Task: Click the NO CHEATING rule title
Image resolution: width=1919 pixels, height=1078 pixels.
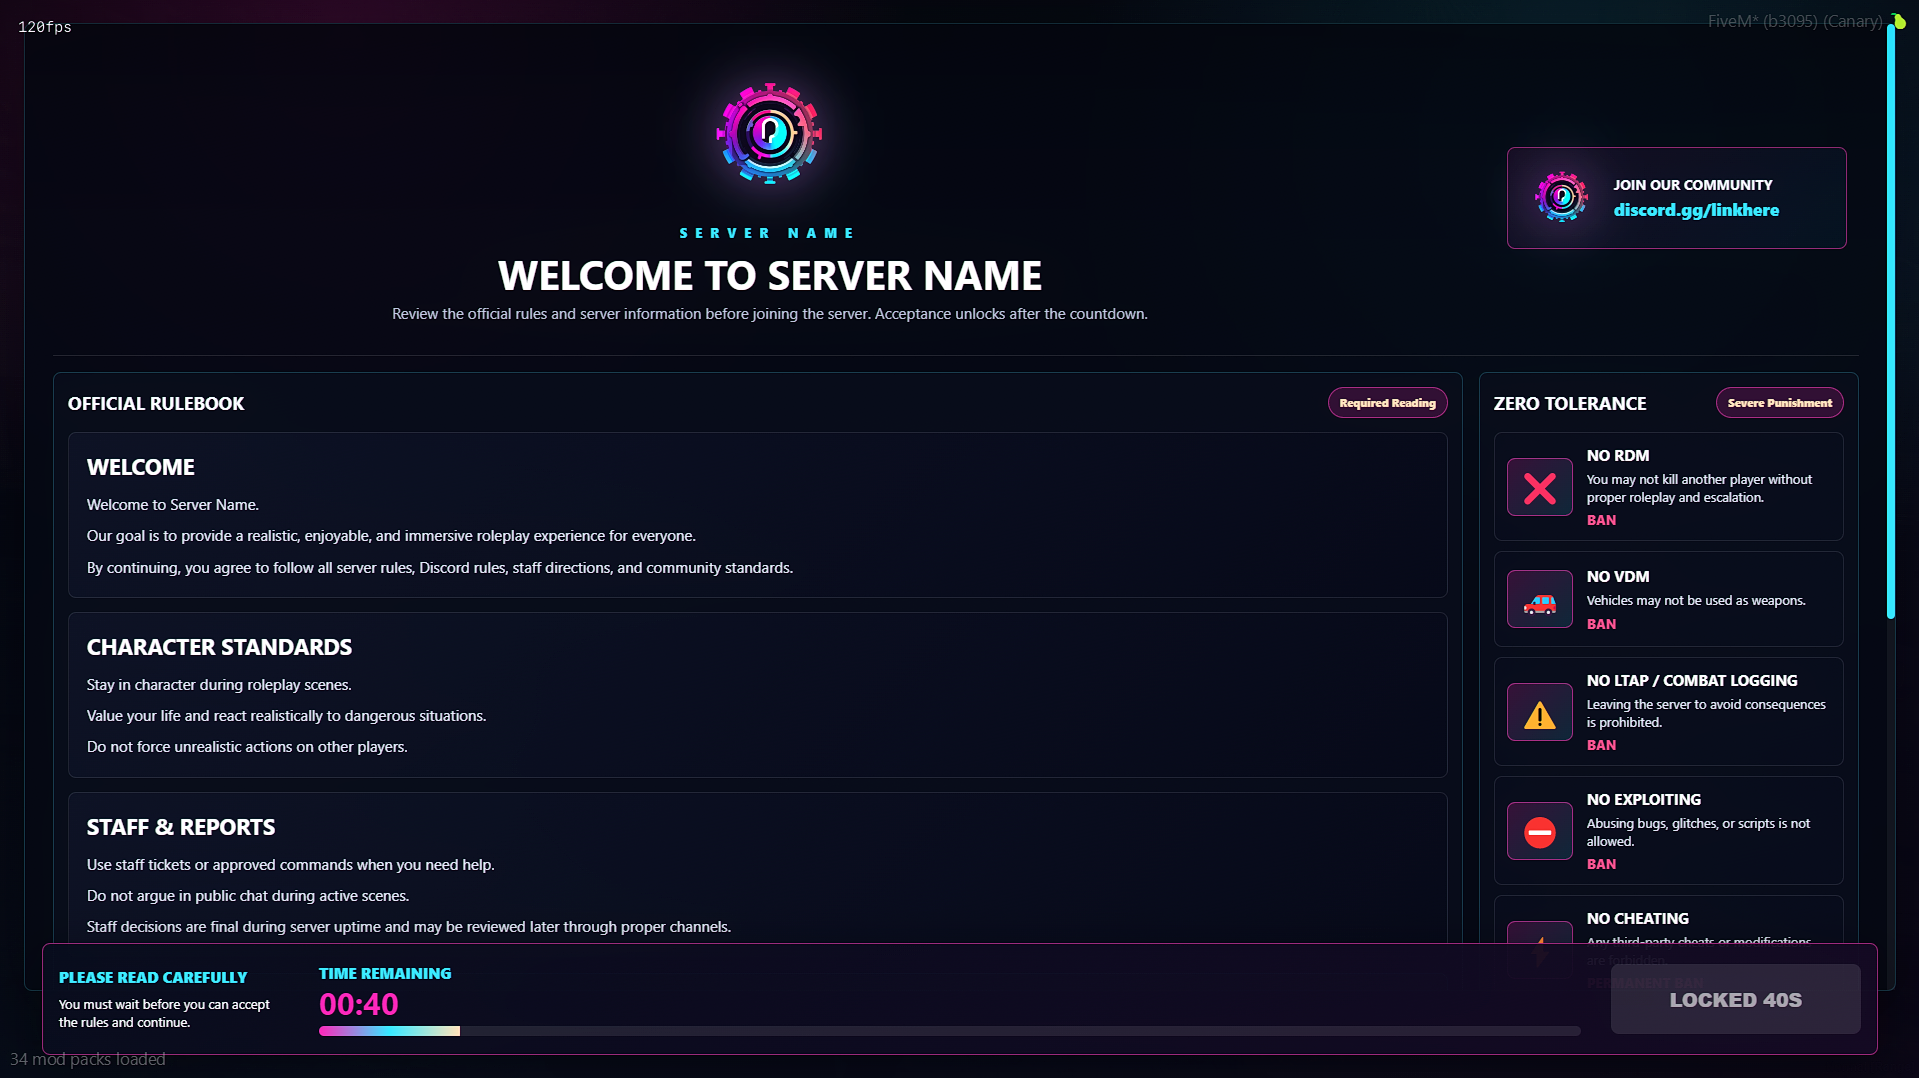Action: click(x=1637, y=918)
